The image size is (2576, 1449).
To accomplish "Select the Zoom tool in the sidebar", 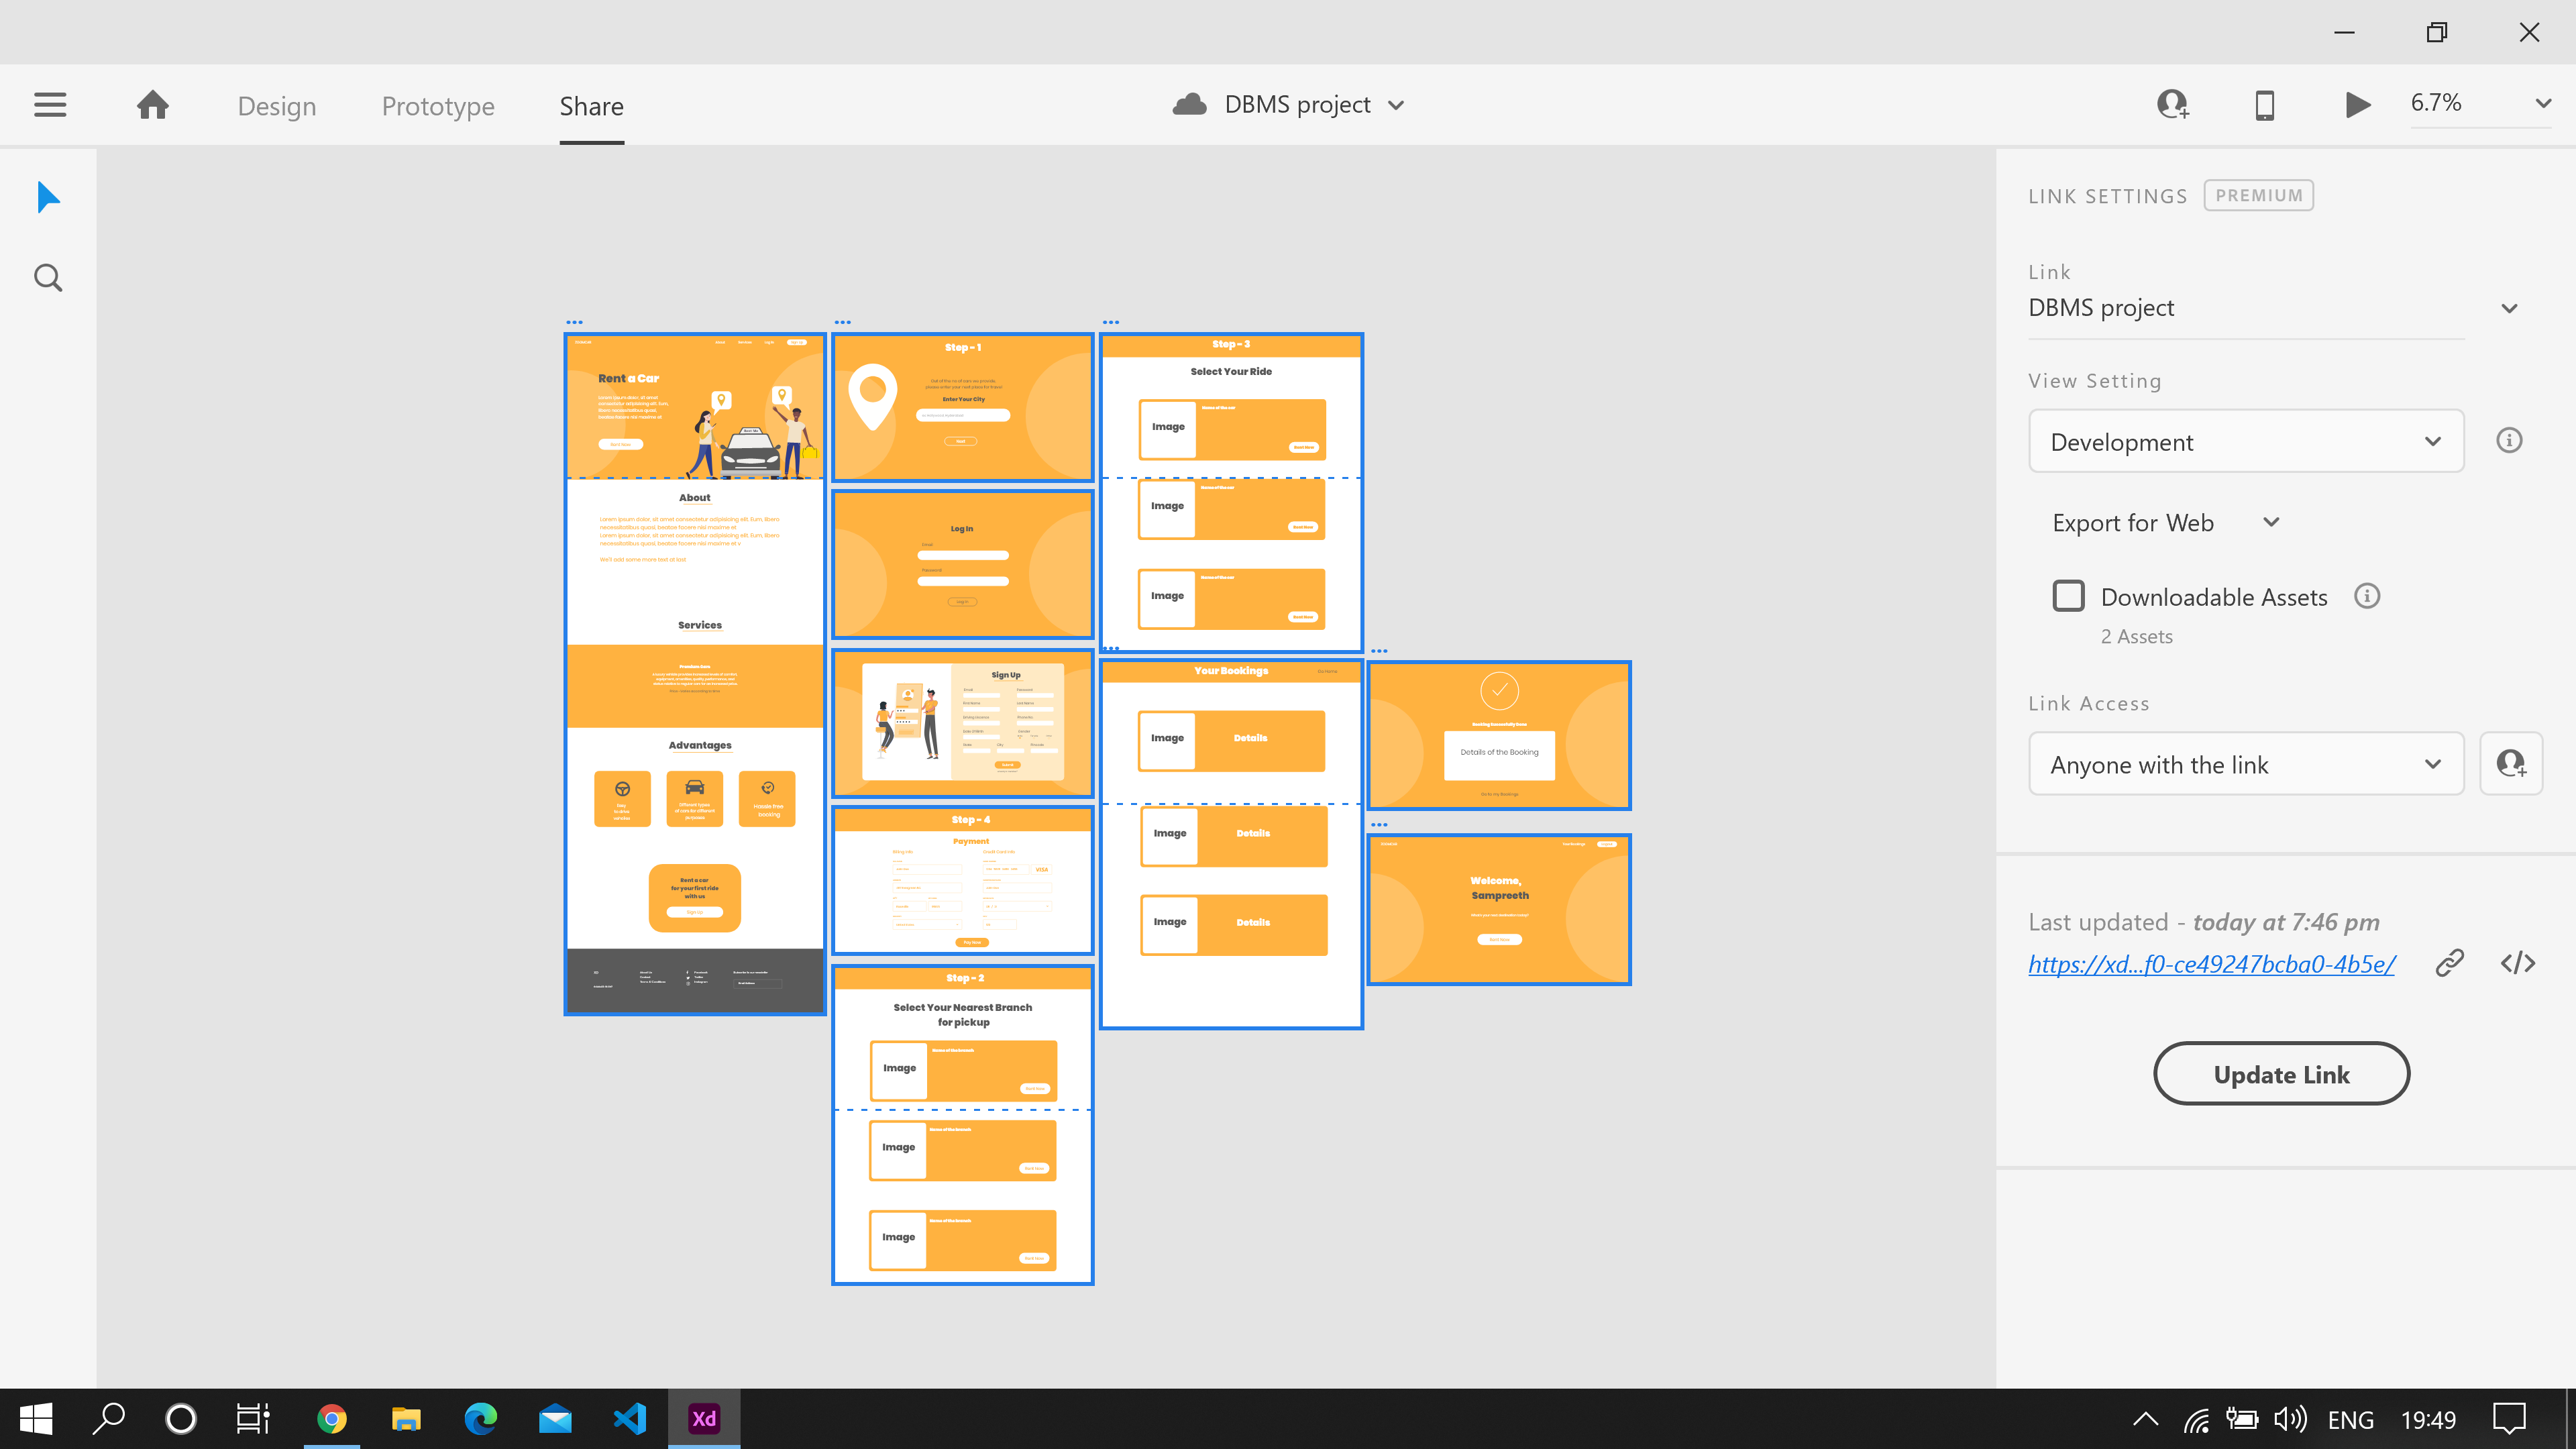I will click(47, 276).
